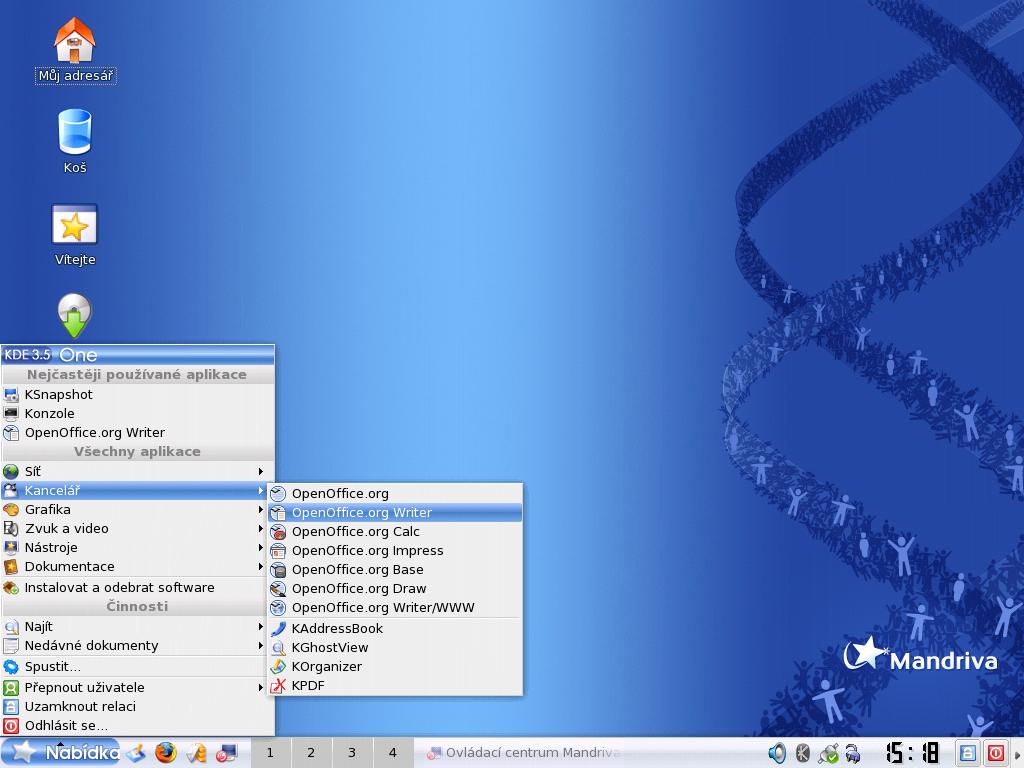Click the volume speaker tray icon
Screen dimensions: 1024x768
click(x=777, y=753)
